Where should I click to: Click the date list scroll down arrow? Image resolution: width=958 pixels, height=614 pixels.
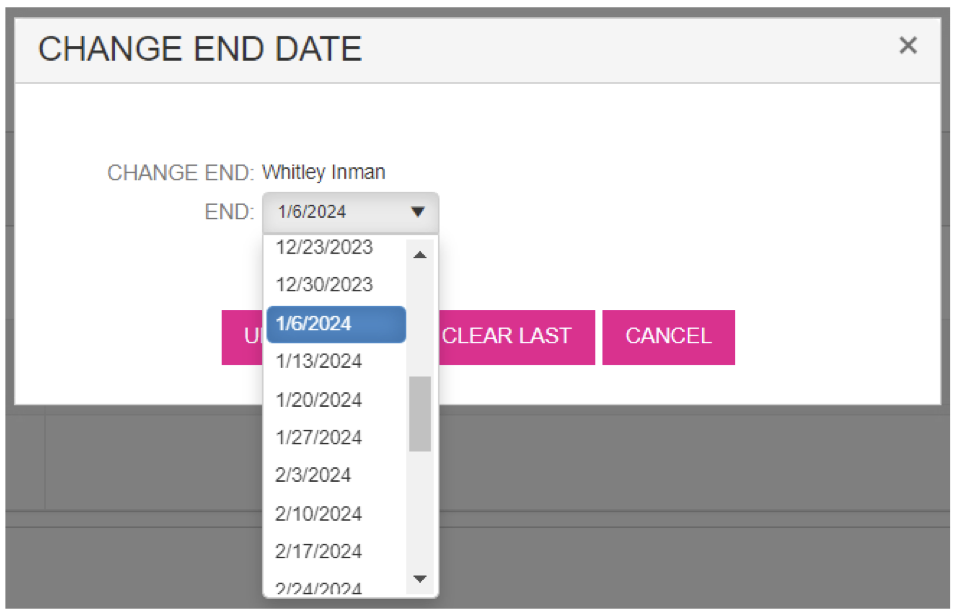[x=420, y=579]
